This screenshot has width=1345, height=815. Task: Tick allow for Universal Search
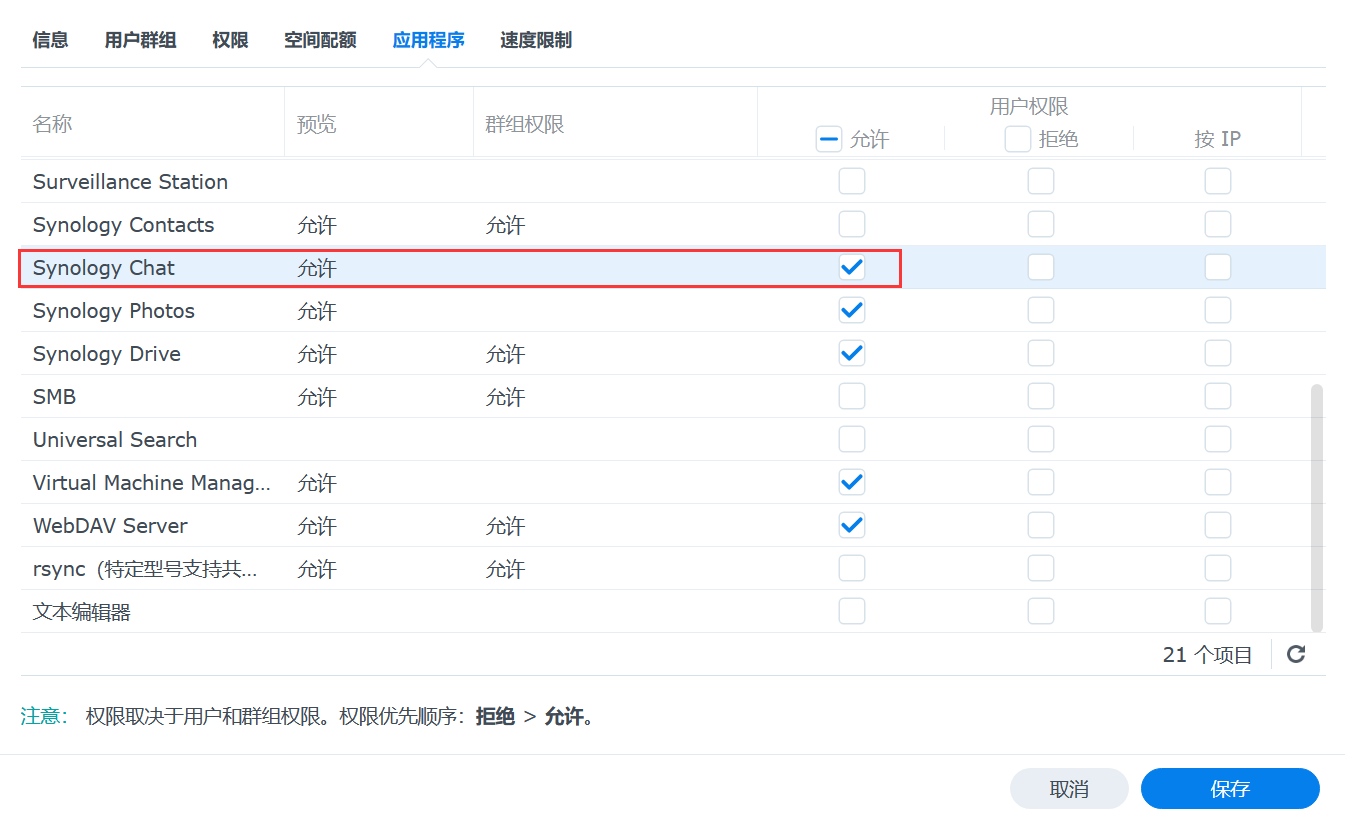(x=852, y=439)
